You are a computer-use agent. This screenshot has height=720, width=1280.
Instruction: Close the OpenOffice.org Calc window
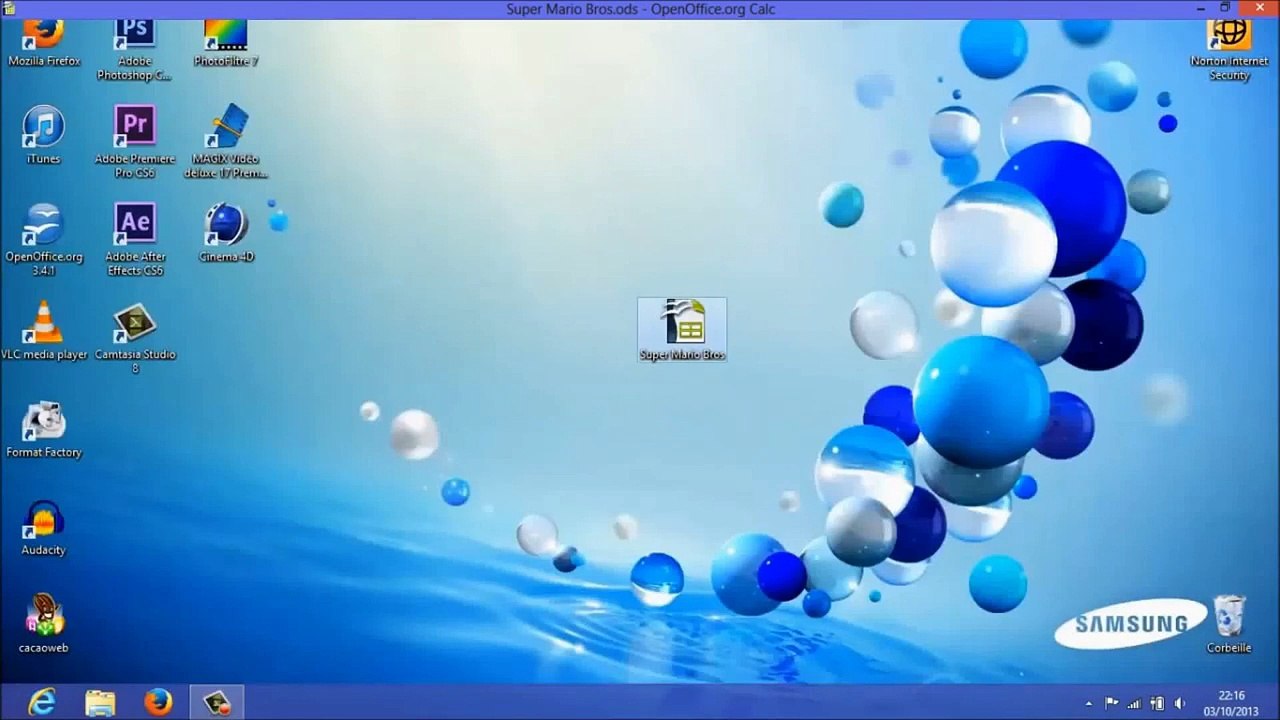1259,9
